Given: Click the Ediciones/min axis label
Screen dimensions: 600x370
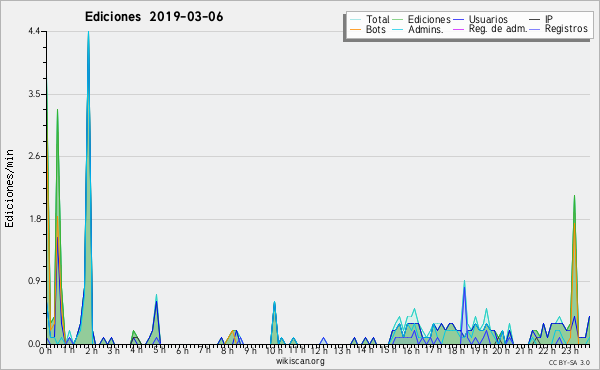Looking at the screenshot, I should point(9,188).
